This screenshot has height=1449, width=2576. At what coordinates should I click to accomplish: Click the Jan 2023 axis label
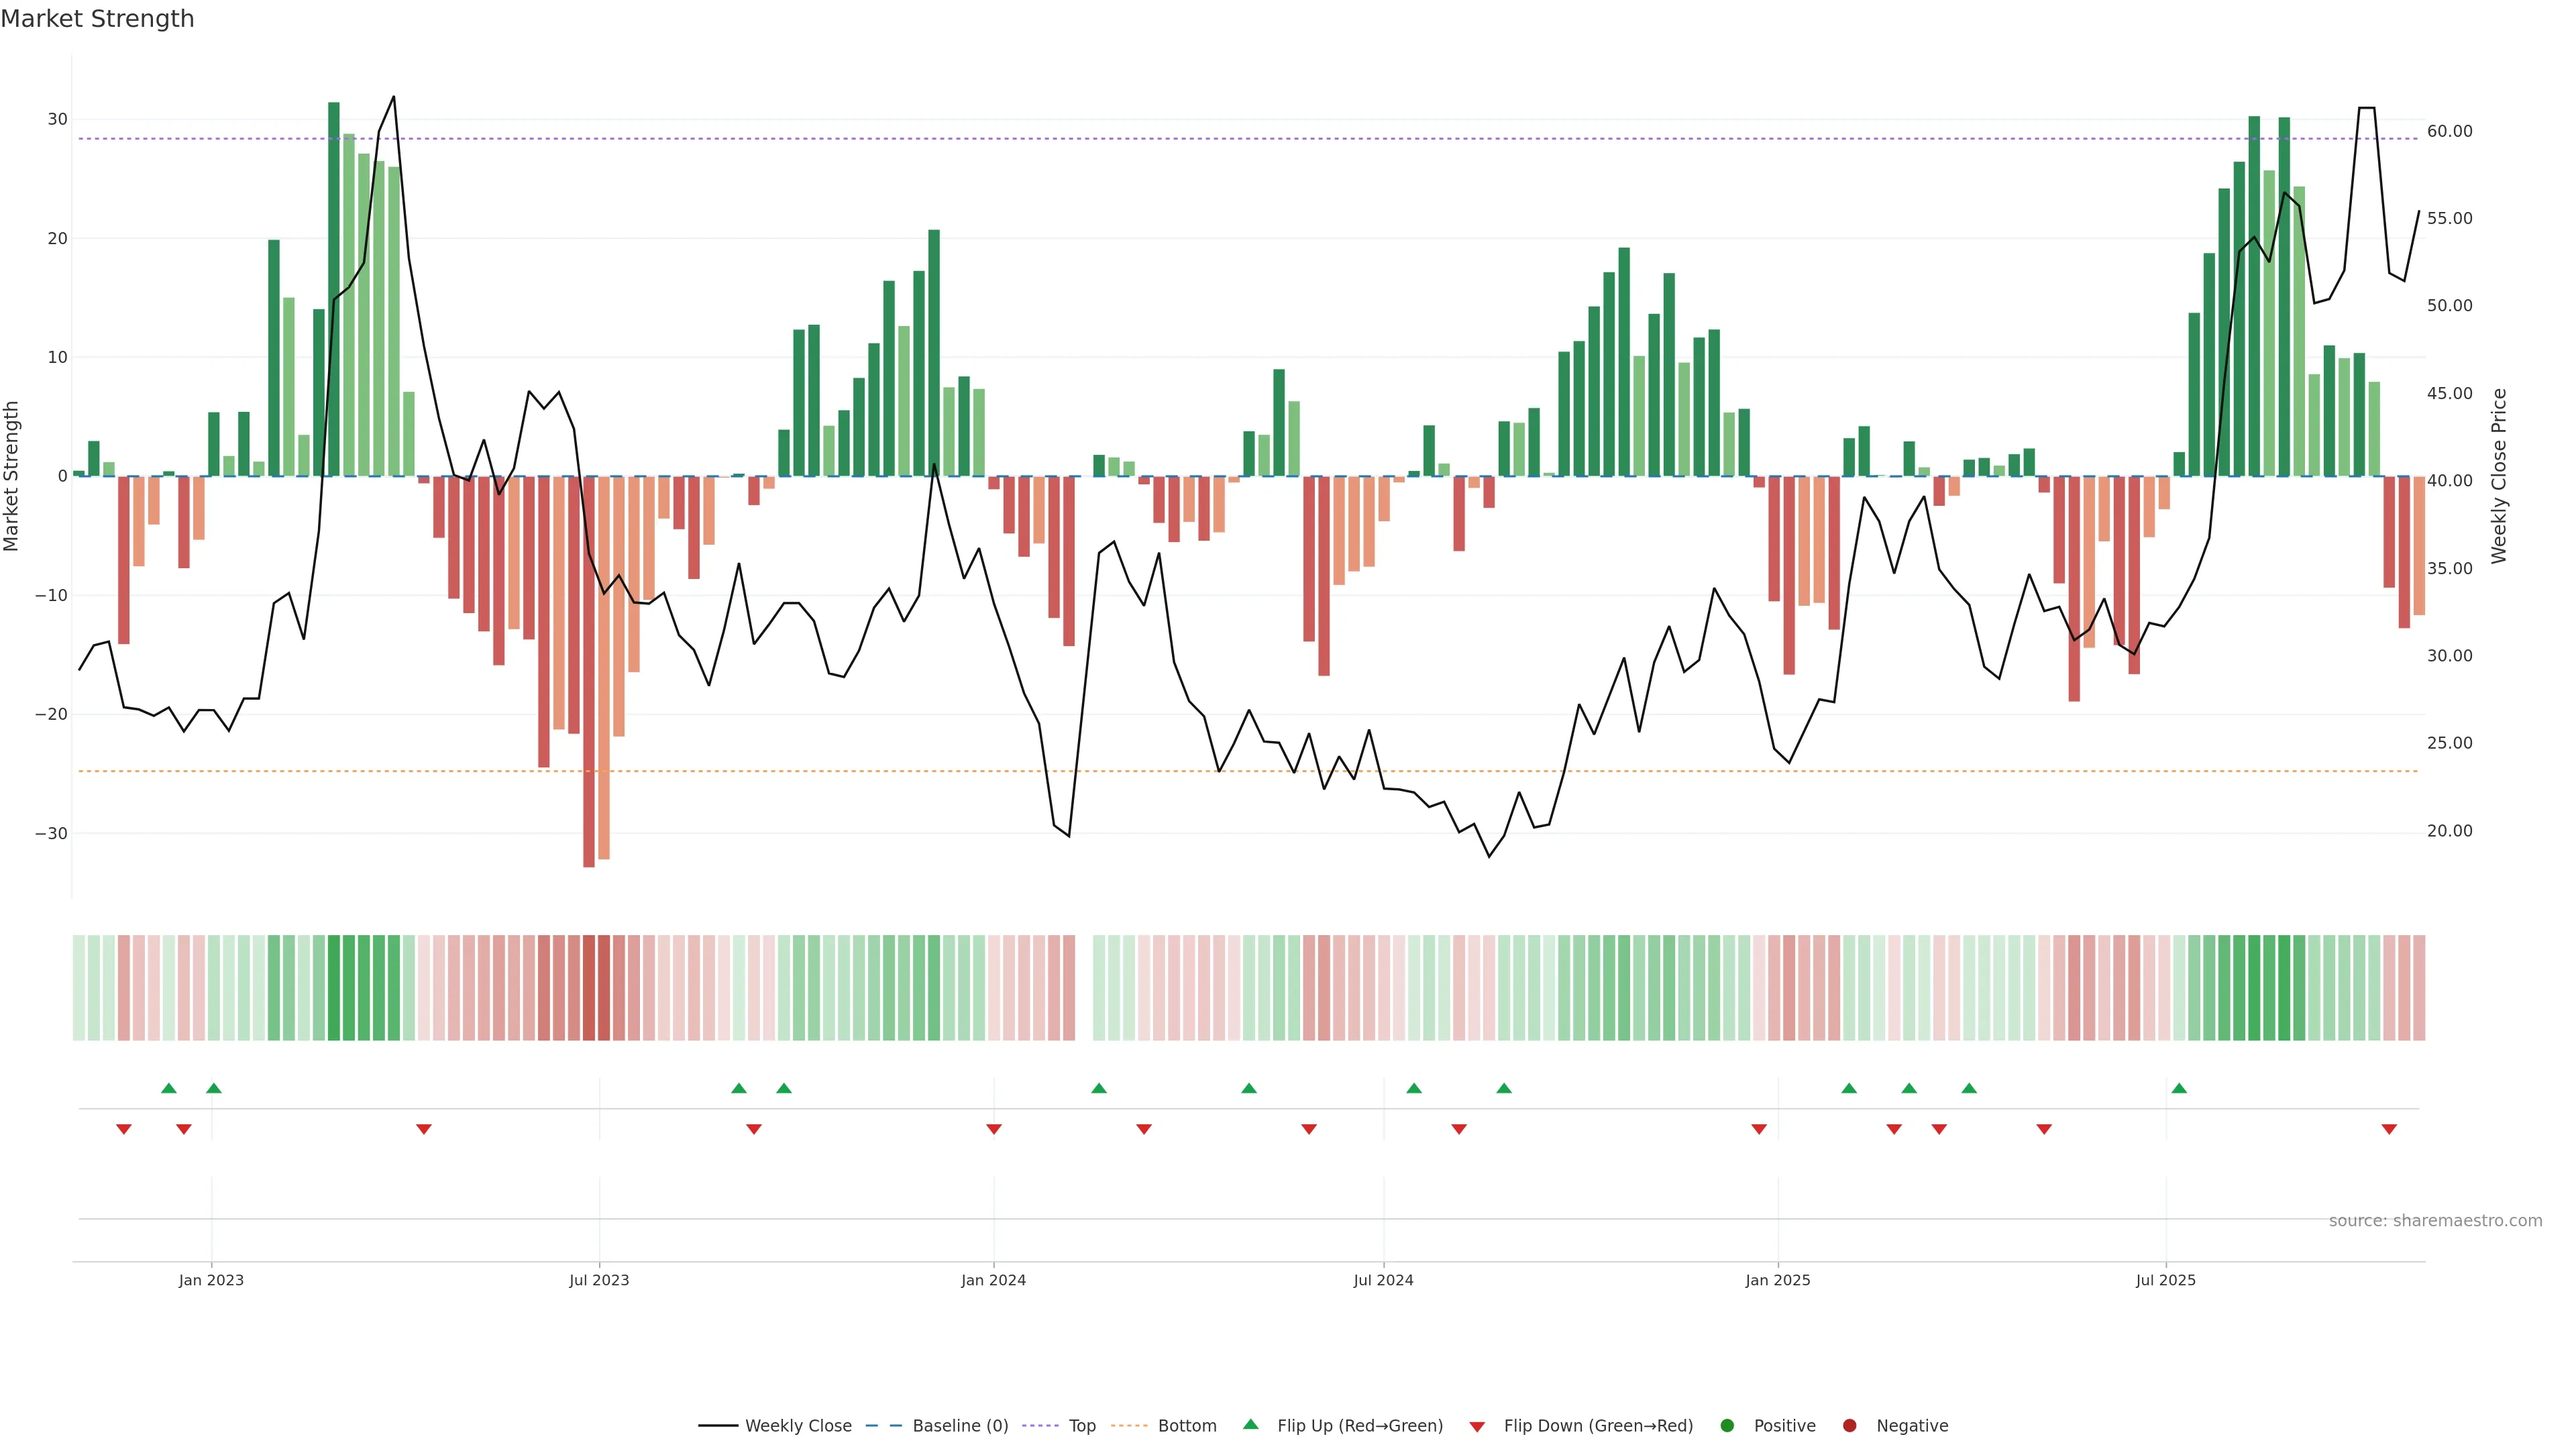pos(211,1280)
